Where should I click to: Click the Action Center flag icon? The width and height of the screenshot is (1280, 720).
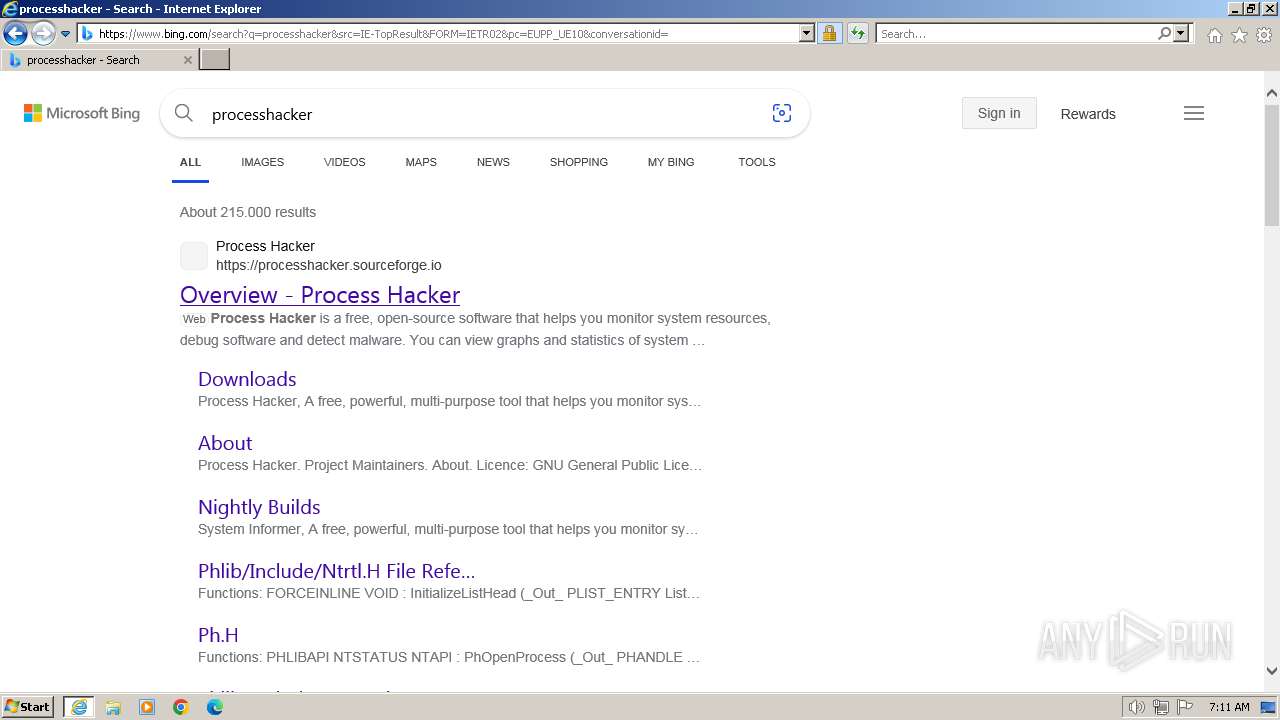1184,707
